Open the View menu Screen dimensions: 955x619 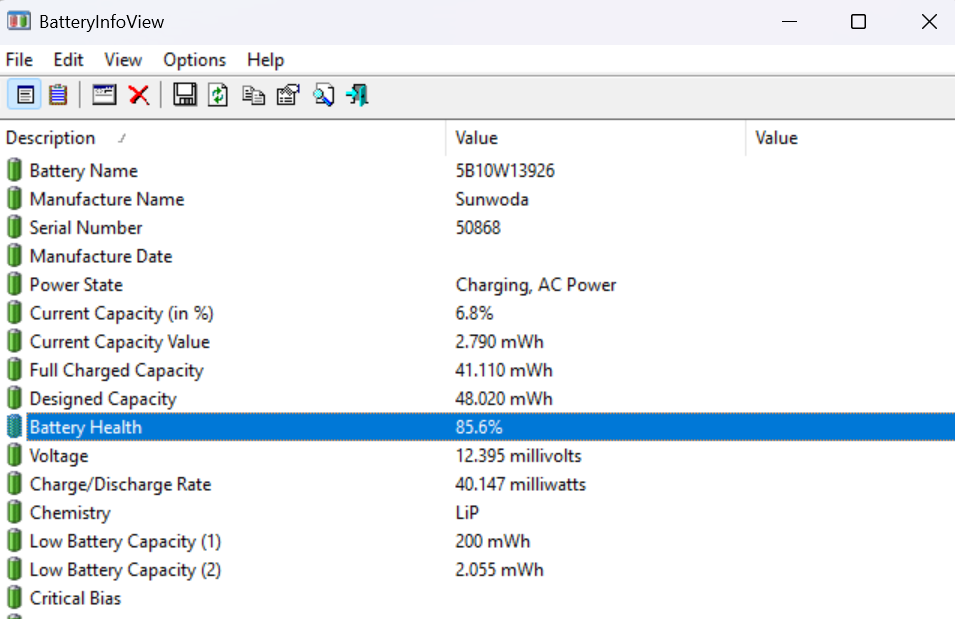[x=123, y=60]
